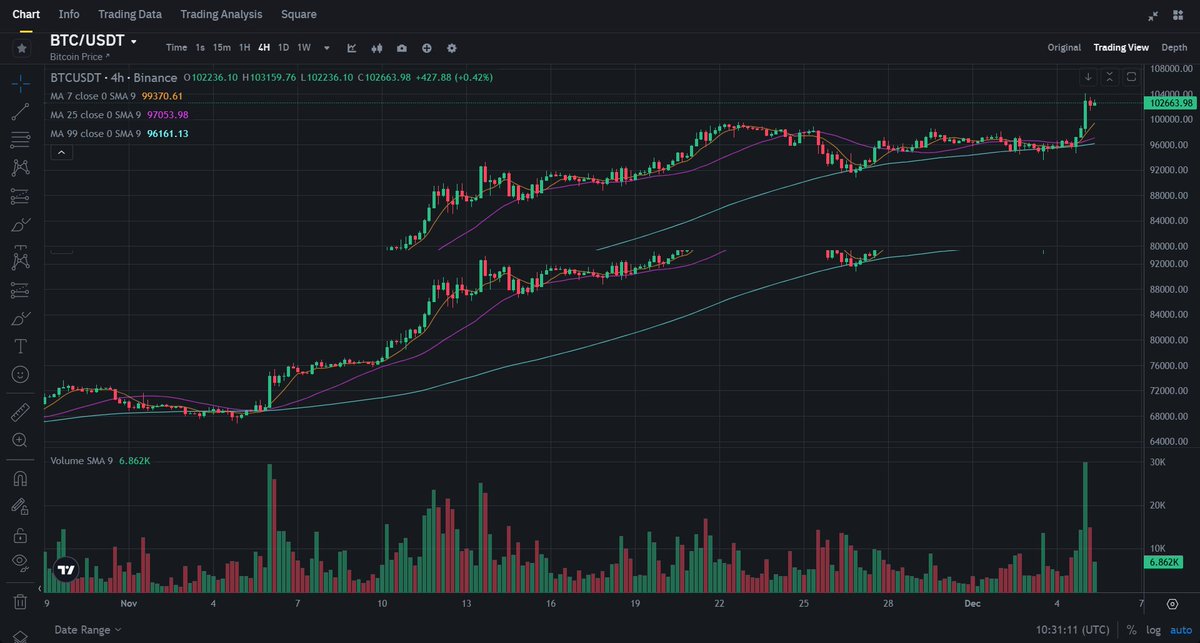The height and width of the screenshot is (643, 1200).
Task: Maximize the chart pane button
Action: point(1131,76)
